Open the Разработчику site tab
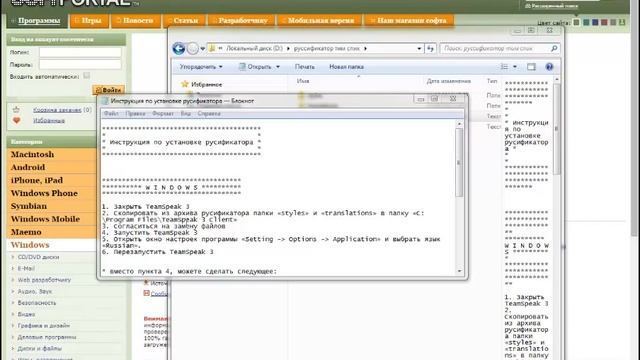640x360 pixels. point(242,20)
